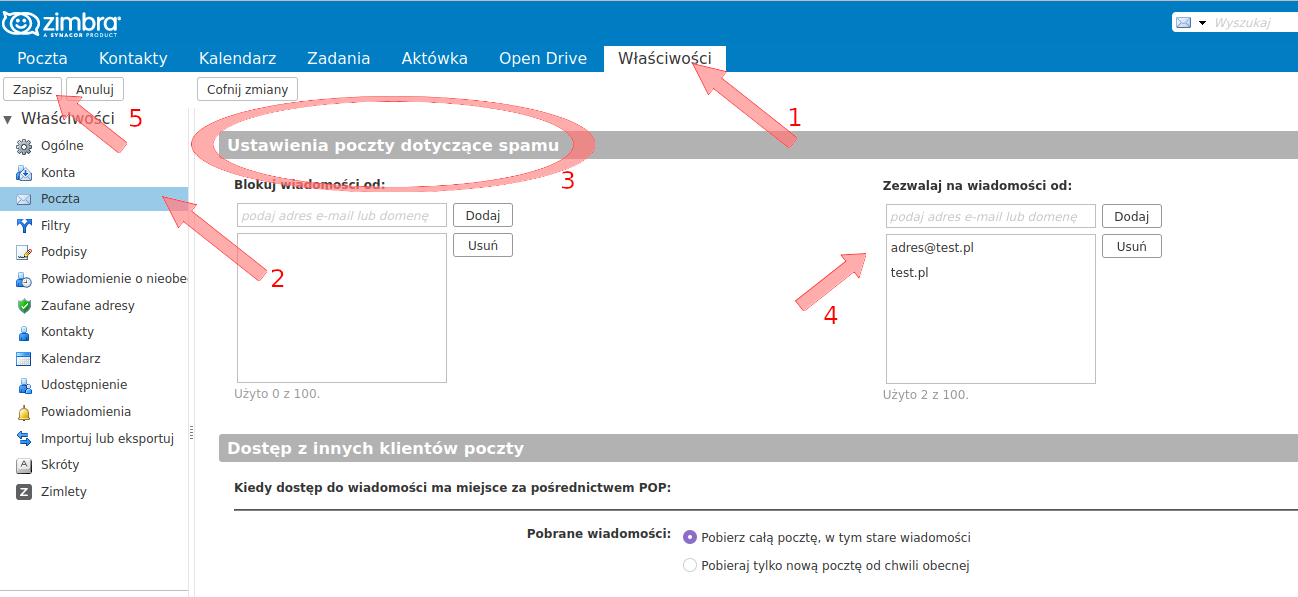The image size is (1298, 597).
Task: Open the Ogólne gear icon
Action: click(x=24, y=146)
